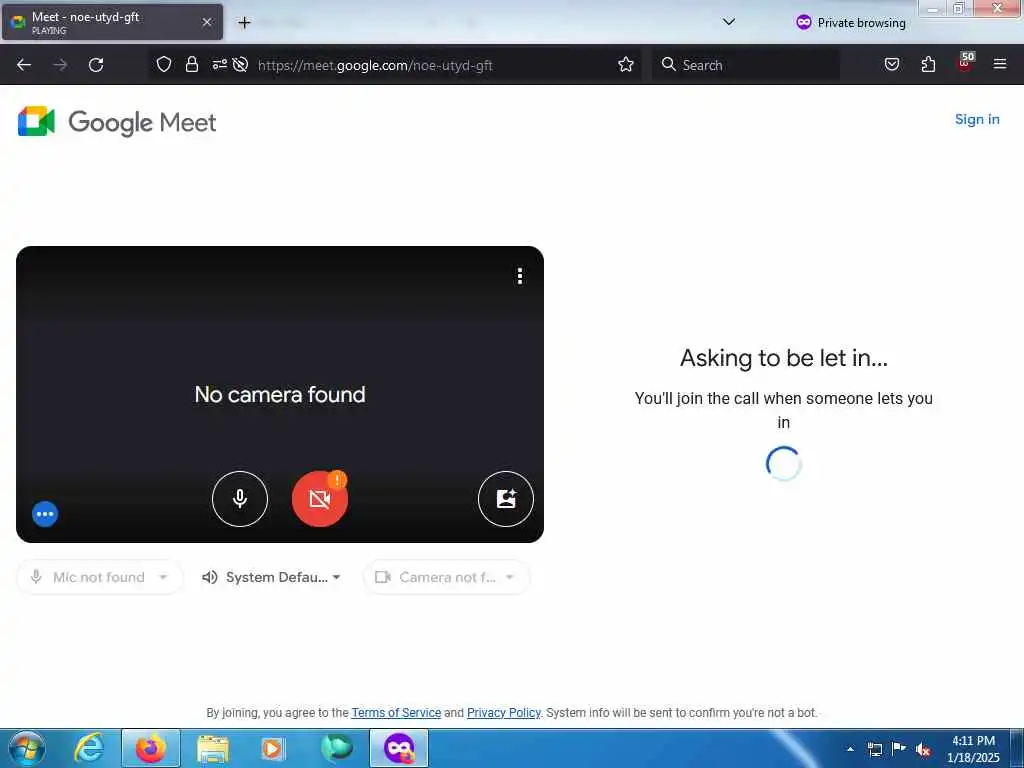This screenshot has width=1024, height=768.
Task: Select the Meet noe-utyd-gft tab
Action: [x=112, y=23]
